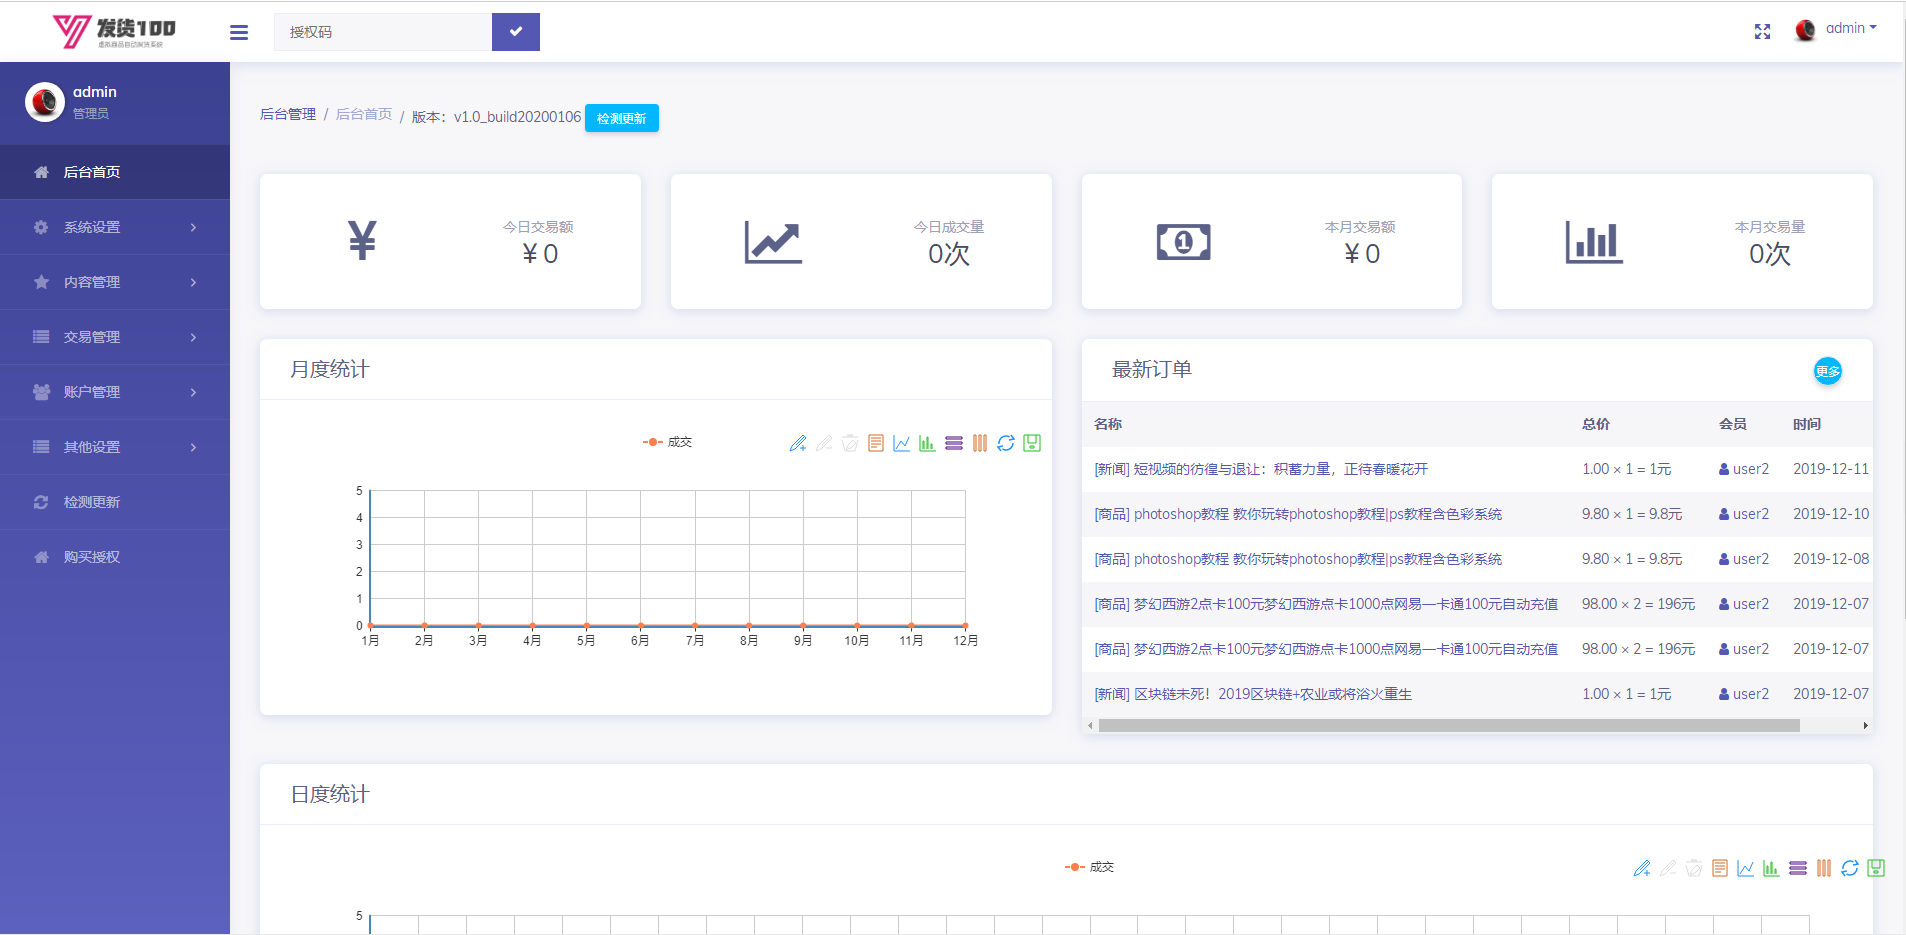Toggle the sidebar hamburger menu icon
Screen dimensions: 1906x935
pyautogui.click(x=239, y=32)
